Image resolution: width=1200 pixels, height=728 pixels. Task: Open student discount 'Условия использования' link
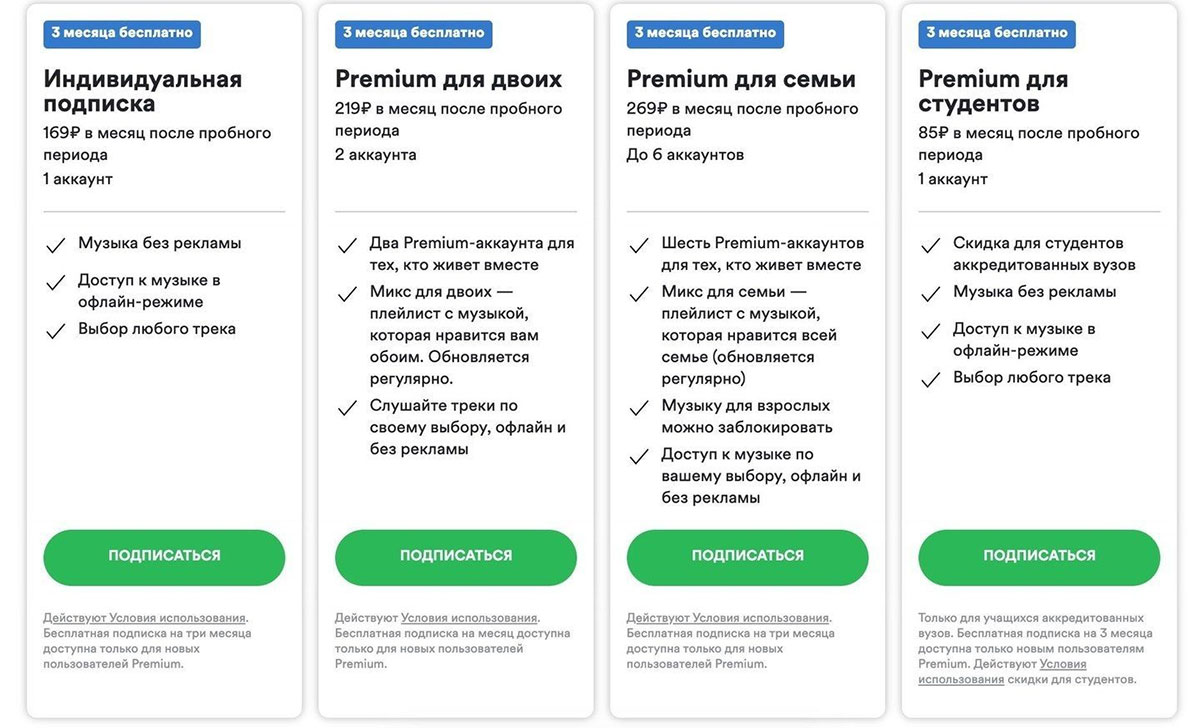(1062, 664)
